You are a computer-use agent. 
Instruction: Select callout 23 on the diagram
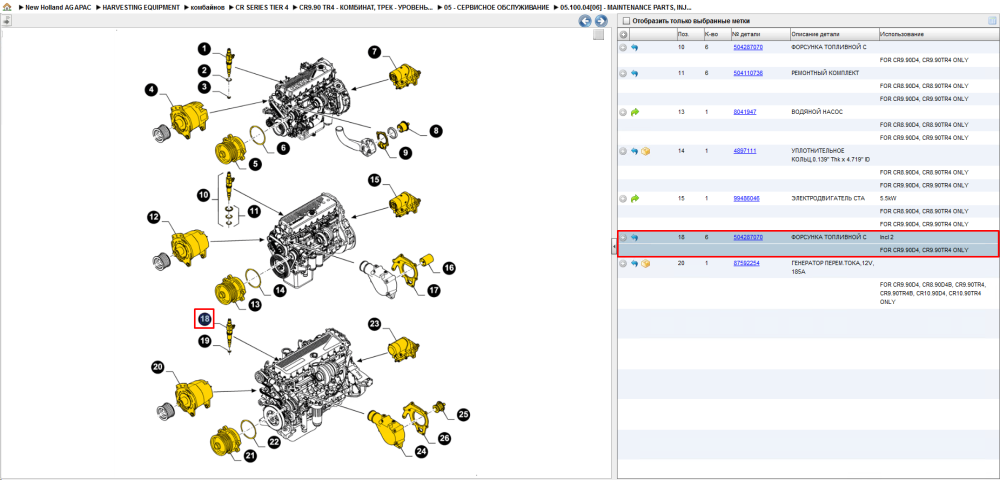tap(374, 324)
